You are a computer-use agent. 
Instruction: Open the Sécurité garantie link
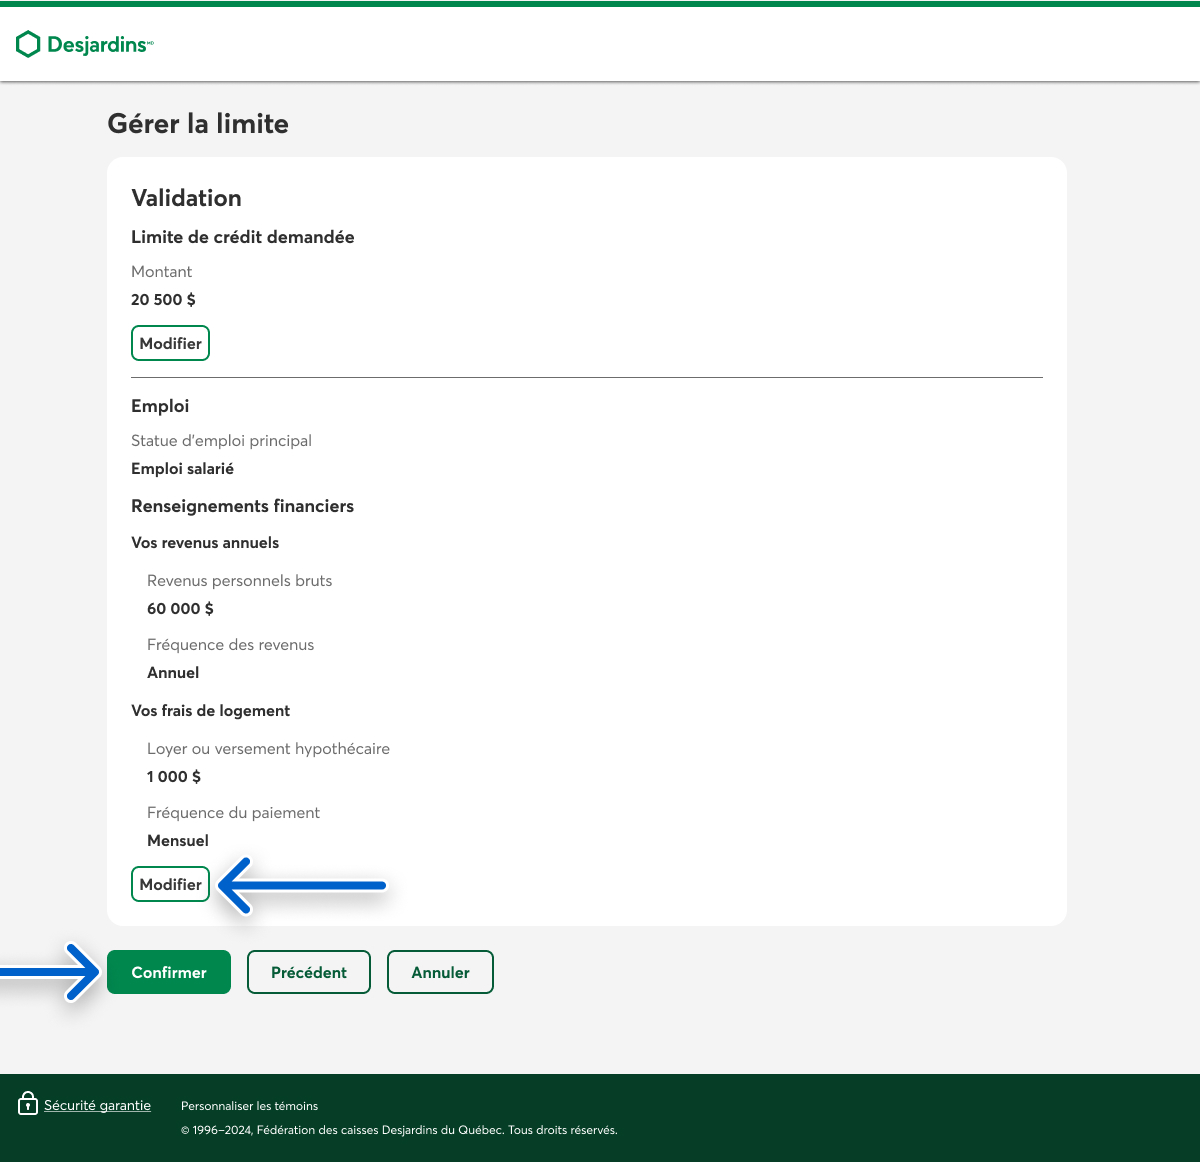pos(97,1105)
